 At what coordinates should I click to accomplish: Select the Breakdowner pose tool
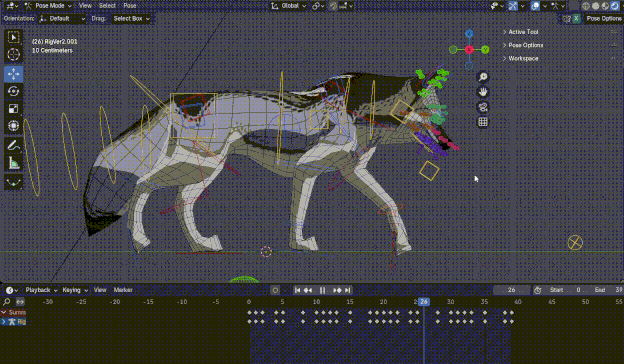[14, 182]
